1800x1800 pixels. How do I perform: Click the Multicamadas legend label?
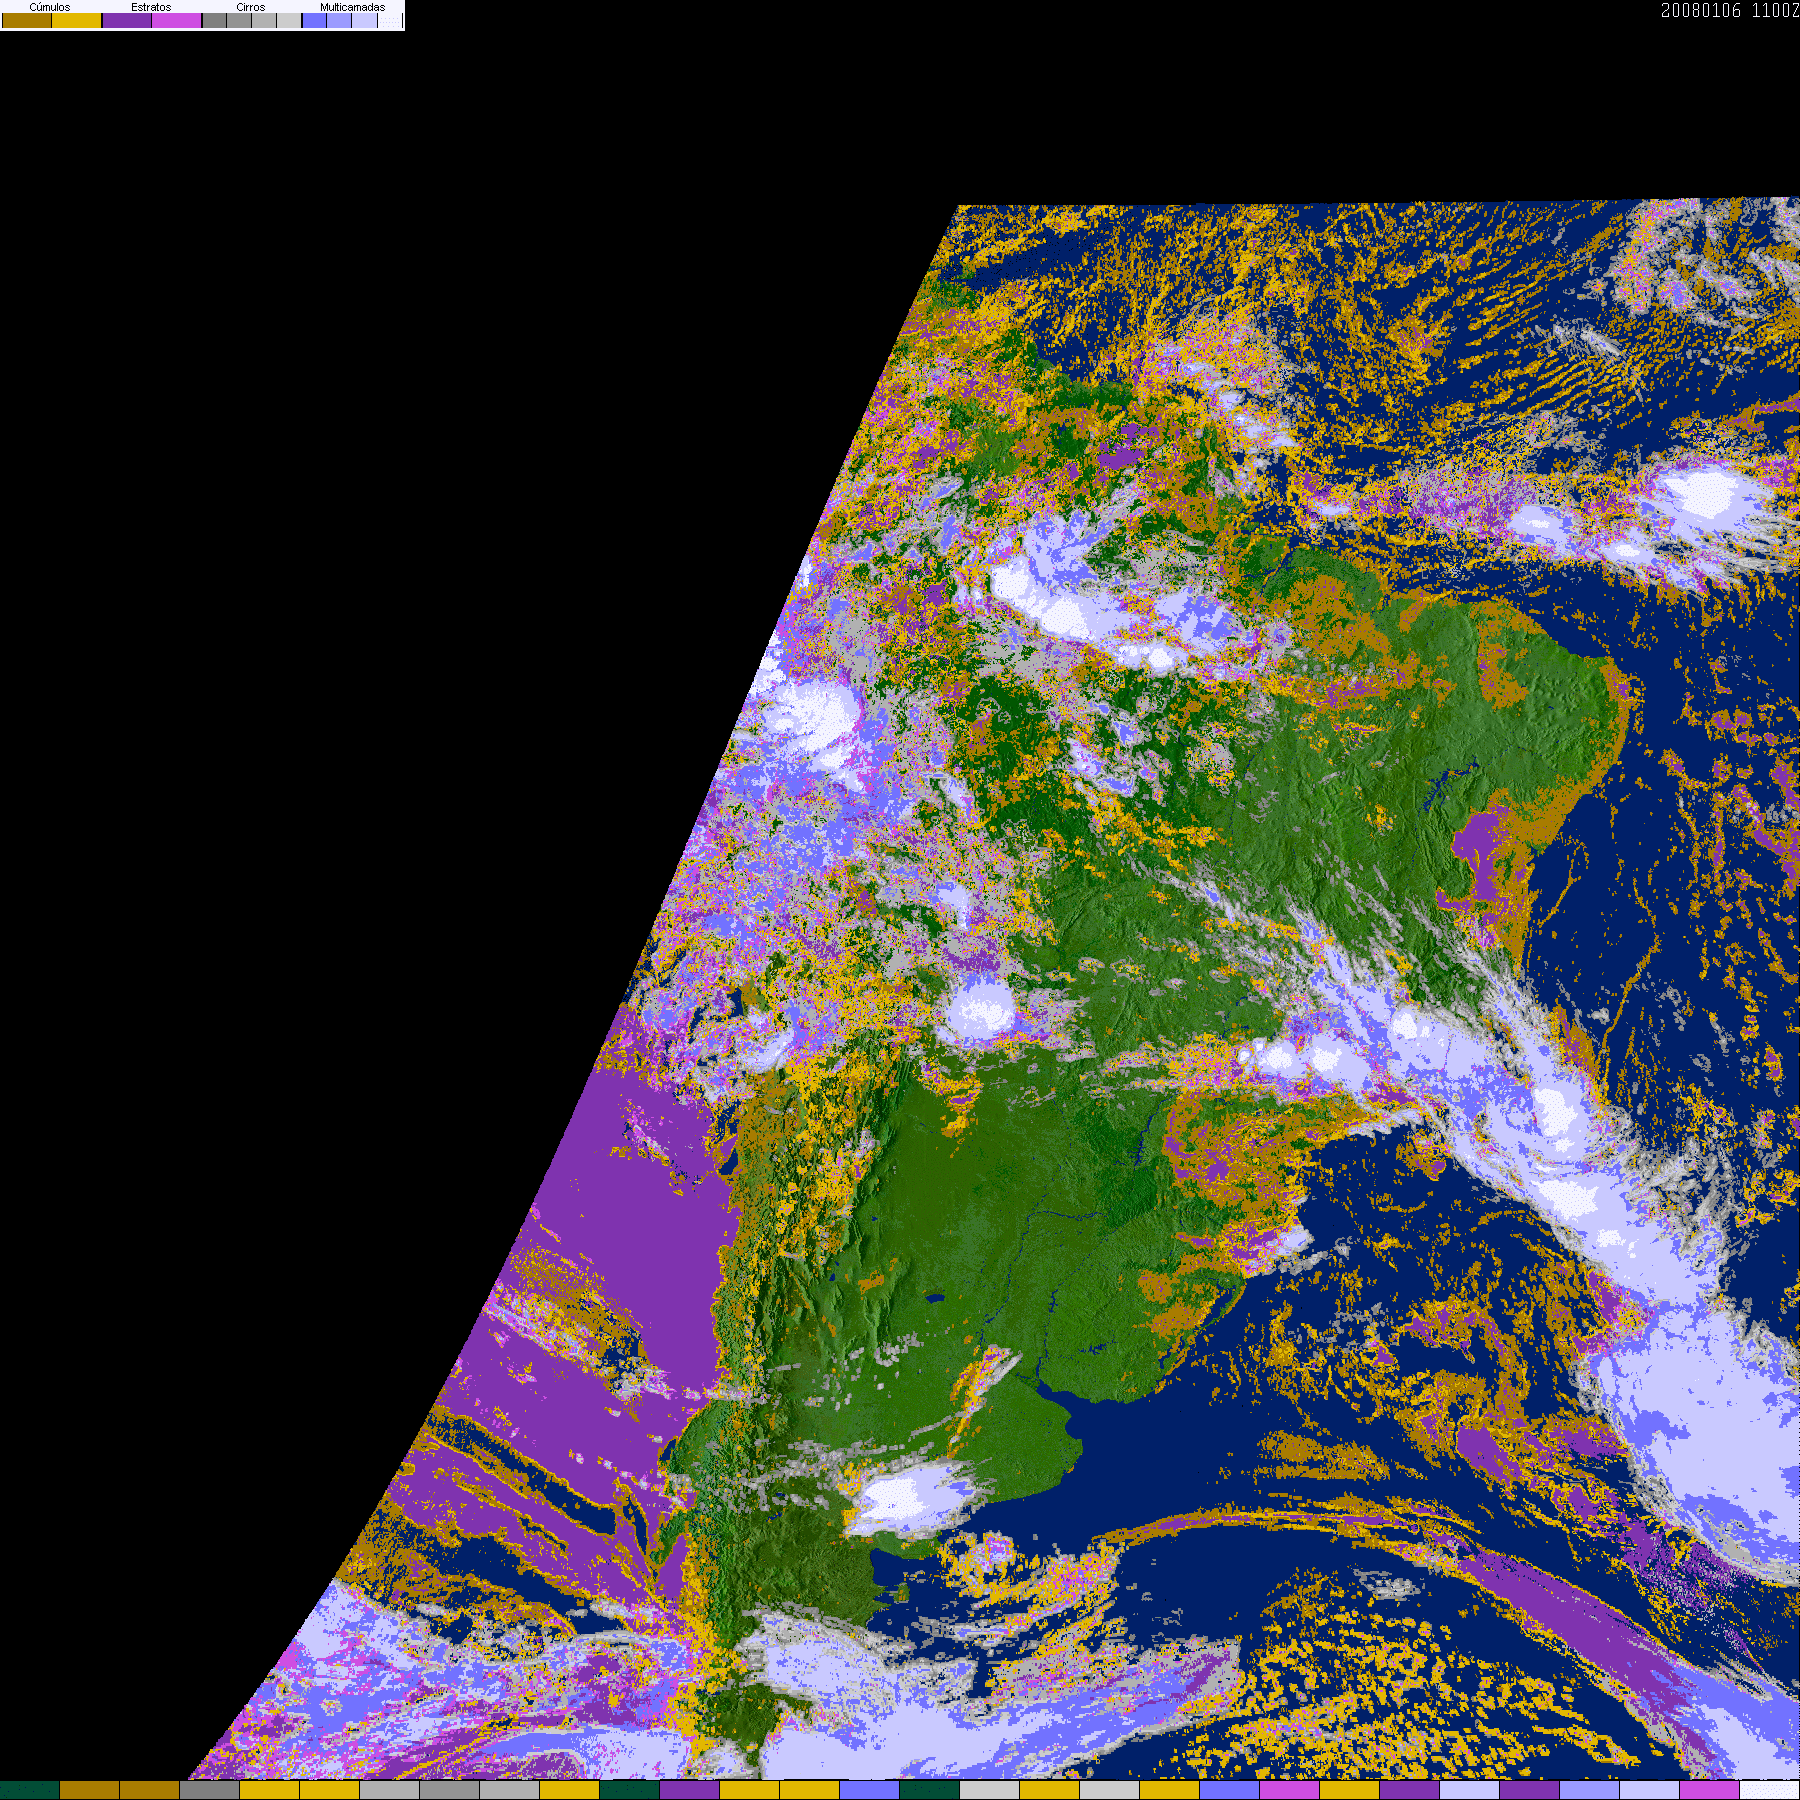point(353,7)
